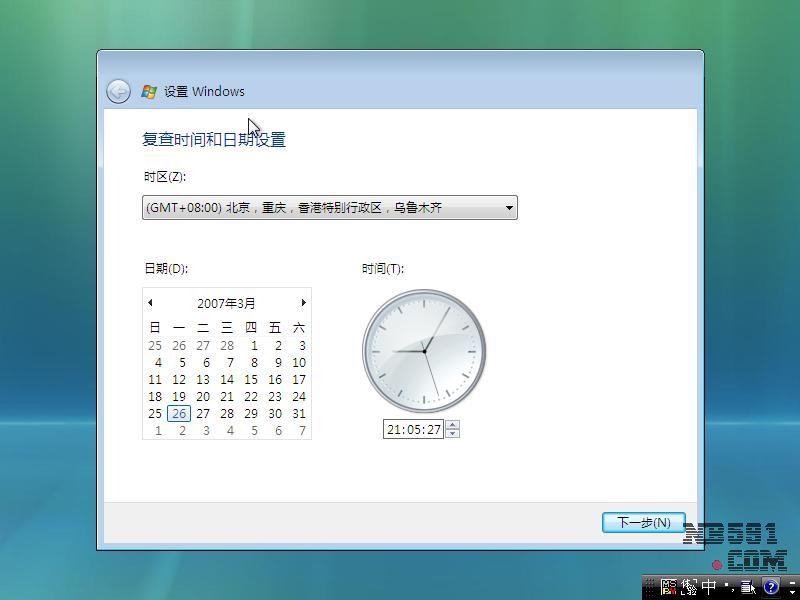800x600 pixels.
Task: Select the highlighted date 26
Action: (x=179, y=414)
